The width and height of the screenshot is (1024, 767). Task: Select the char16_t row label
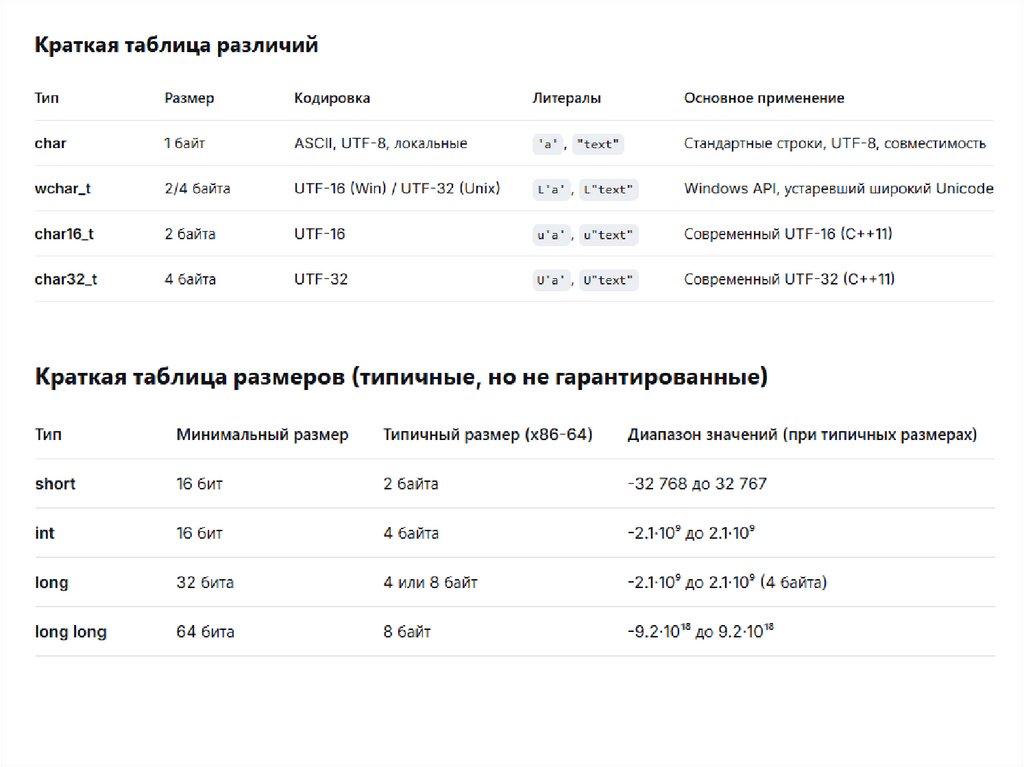click(x=64, y=234)
